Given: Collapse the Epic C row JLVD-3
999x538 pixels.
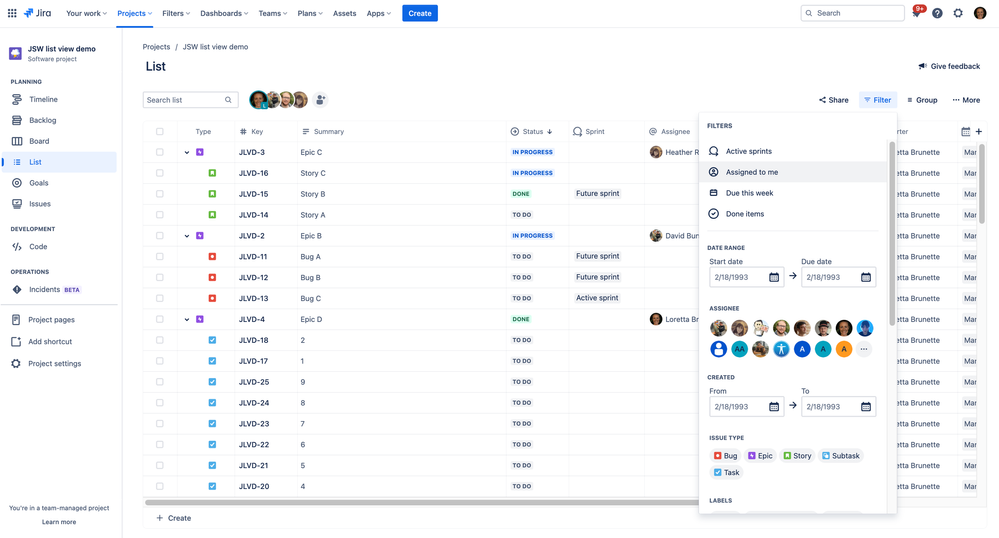Looking at the screenshot, I should tap(187, 152).
